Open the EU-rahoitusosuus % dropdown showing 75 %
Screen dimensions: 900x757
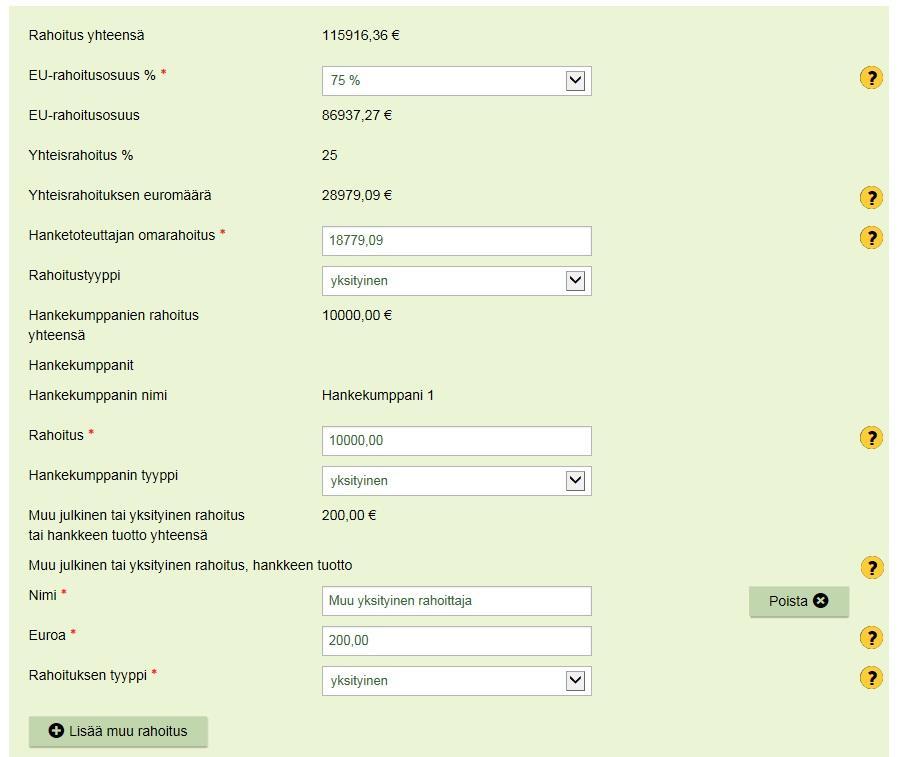coord(456,81)
